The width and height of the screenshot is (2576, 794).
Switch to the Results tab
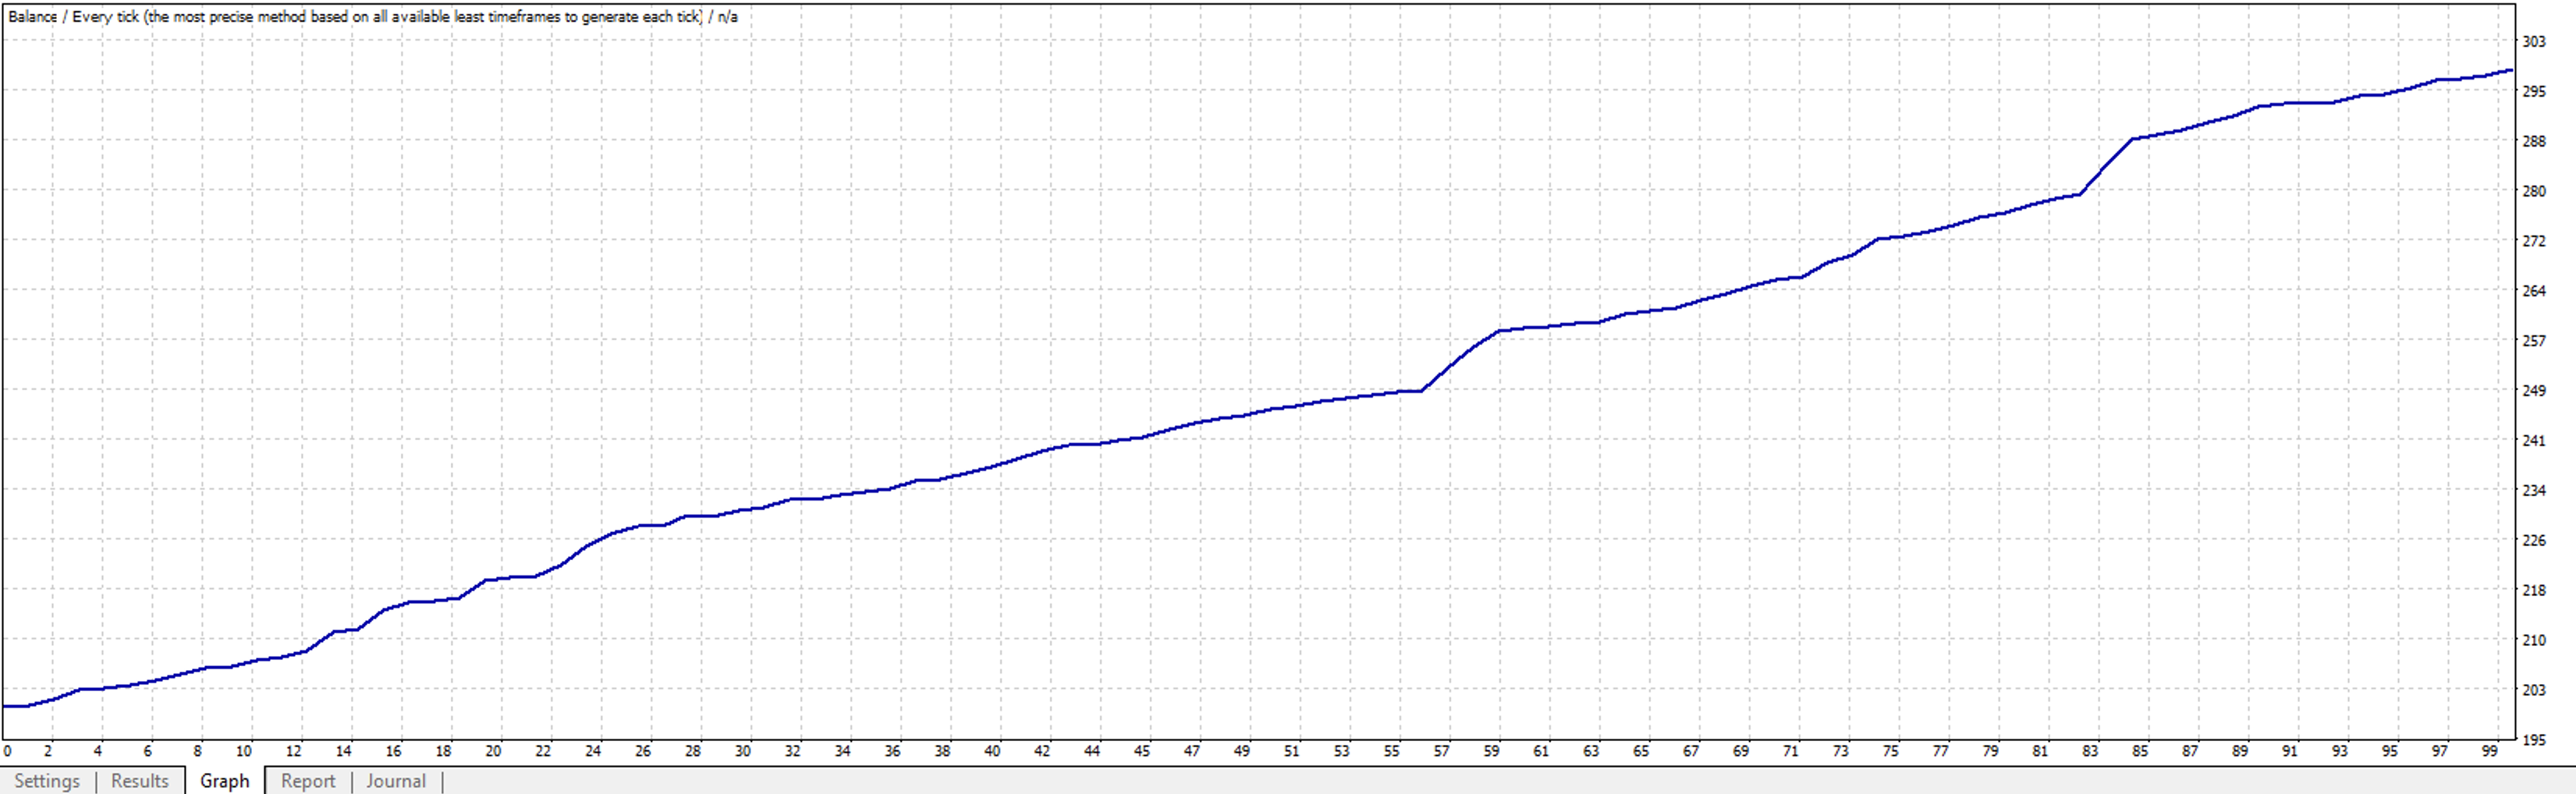[140, 781]
